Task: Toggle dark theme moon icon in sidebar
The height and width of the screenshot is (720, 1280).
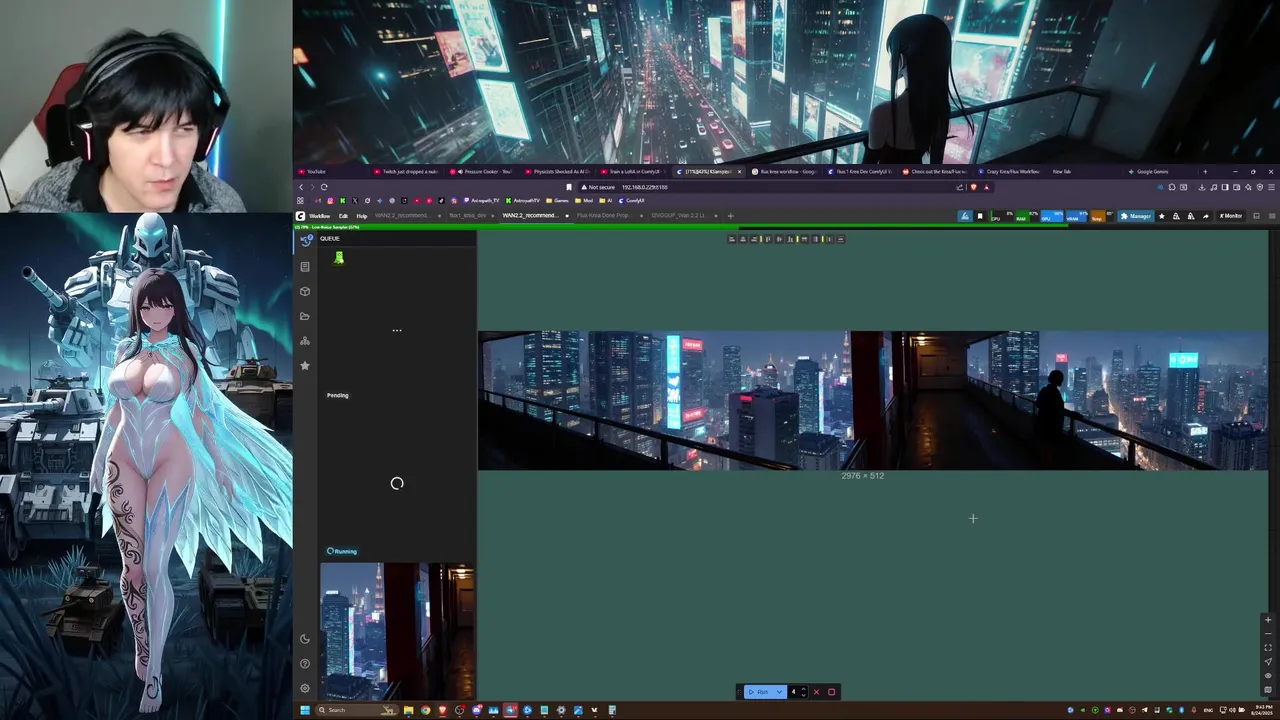Action: 305,639
